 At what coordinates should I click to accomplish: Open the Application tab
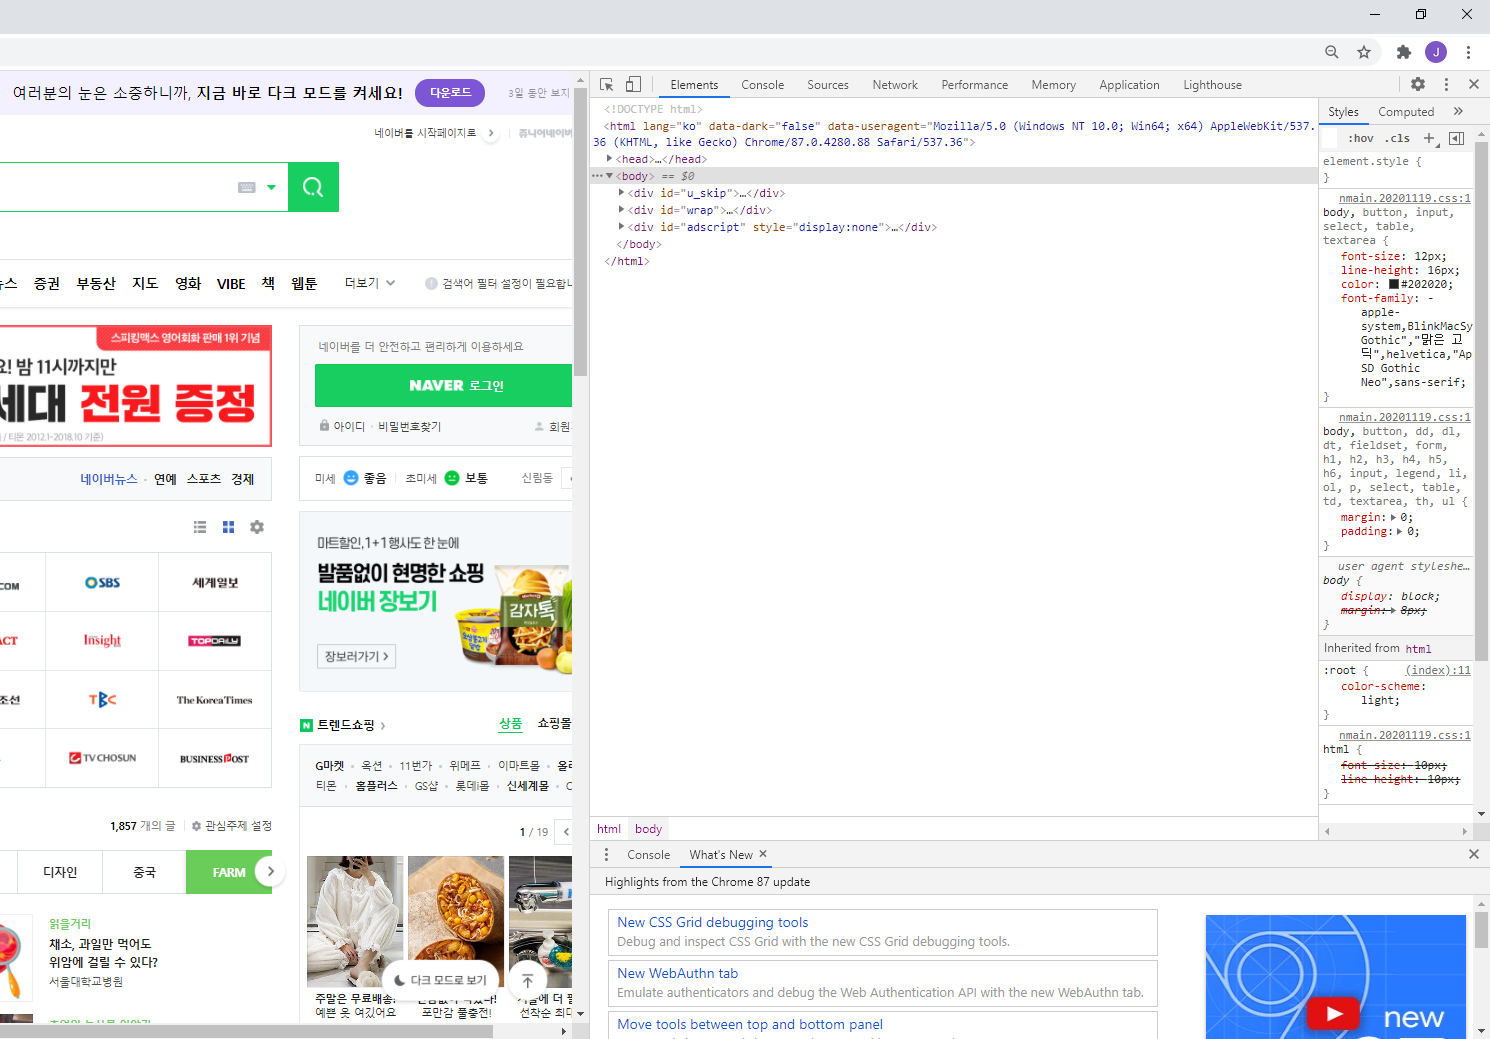tap(1130, 85)
